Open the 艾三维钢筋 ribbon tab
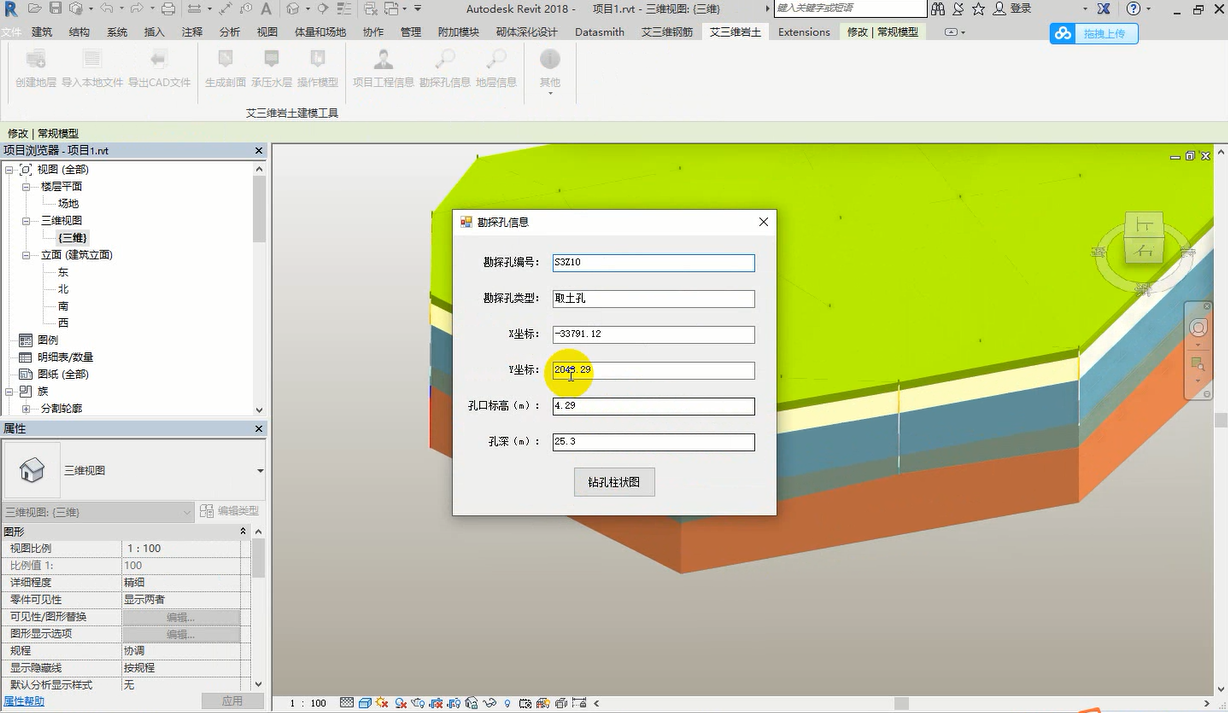 click(x=667, y=32)
